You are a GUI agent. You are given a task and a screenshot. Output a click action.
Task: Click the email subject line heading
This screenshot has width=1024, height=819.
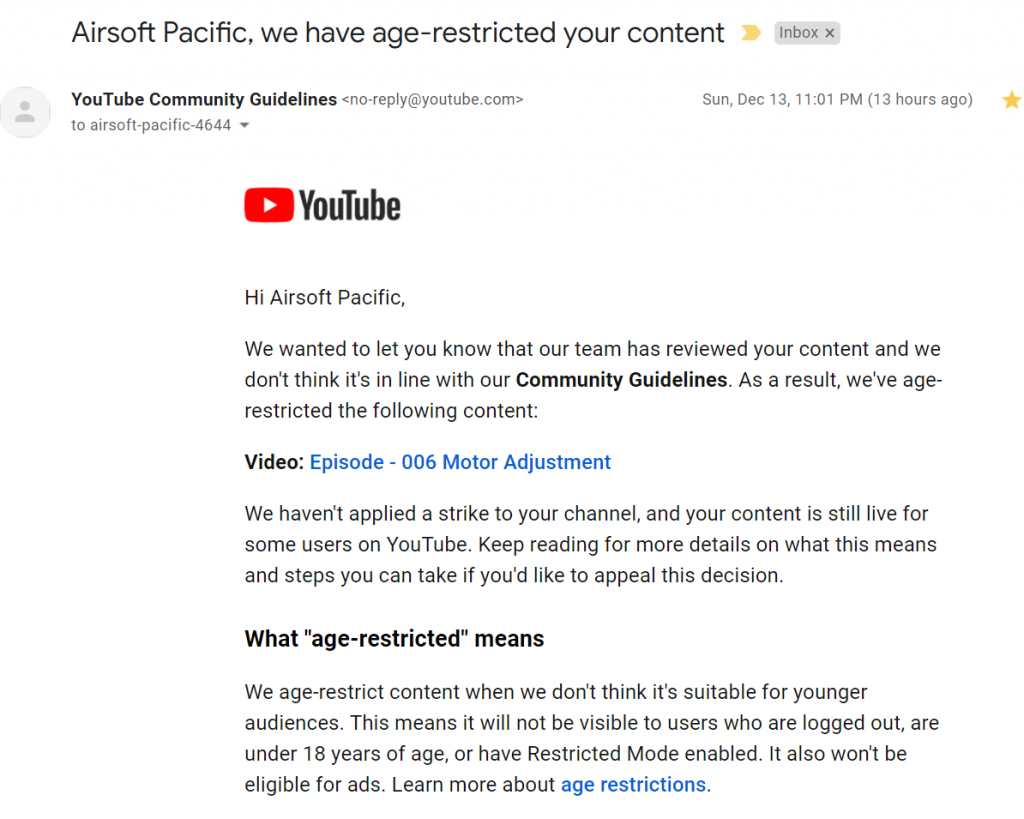pos(398,33)
